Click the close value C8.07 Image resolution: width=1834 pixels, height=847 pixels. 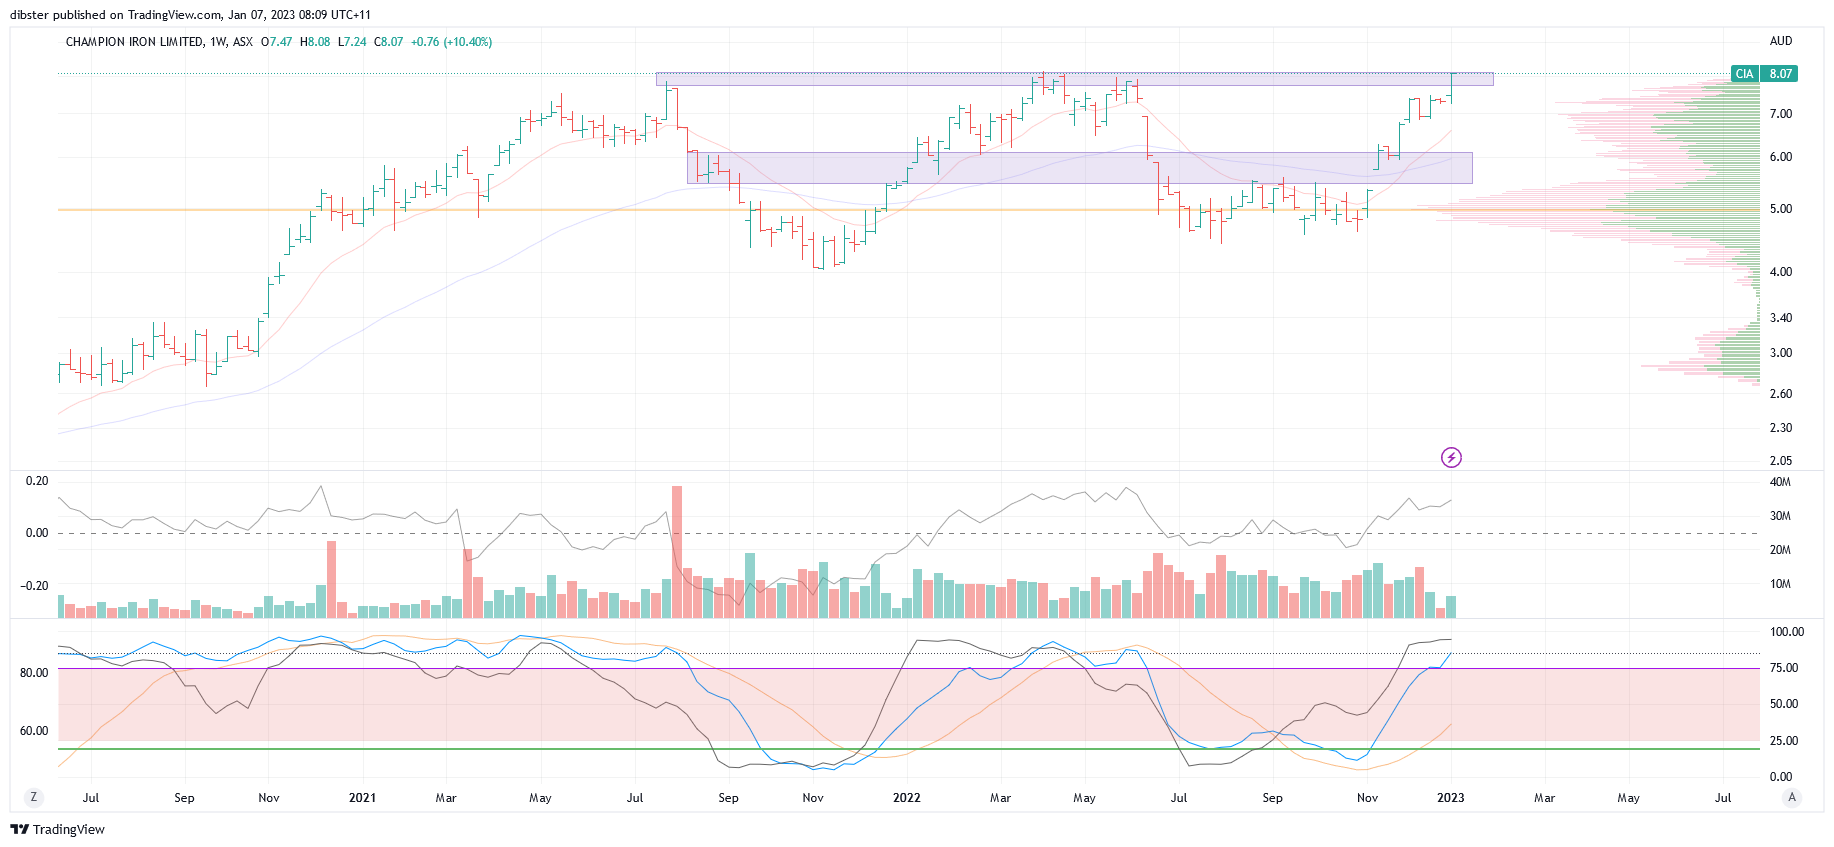[389, 42]
